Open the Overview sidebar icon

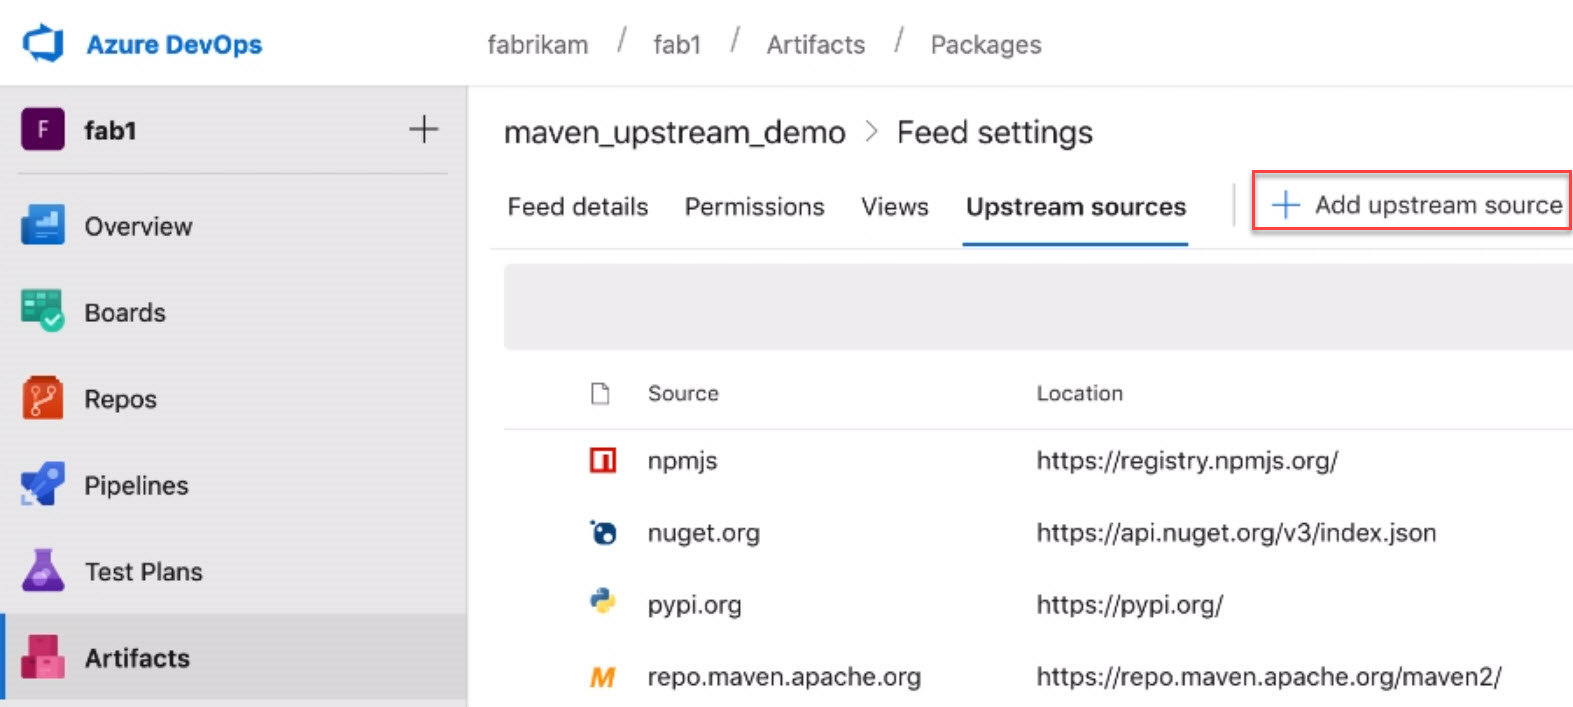click(43, 226)
